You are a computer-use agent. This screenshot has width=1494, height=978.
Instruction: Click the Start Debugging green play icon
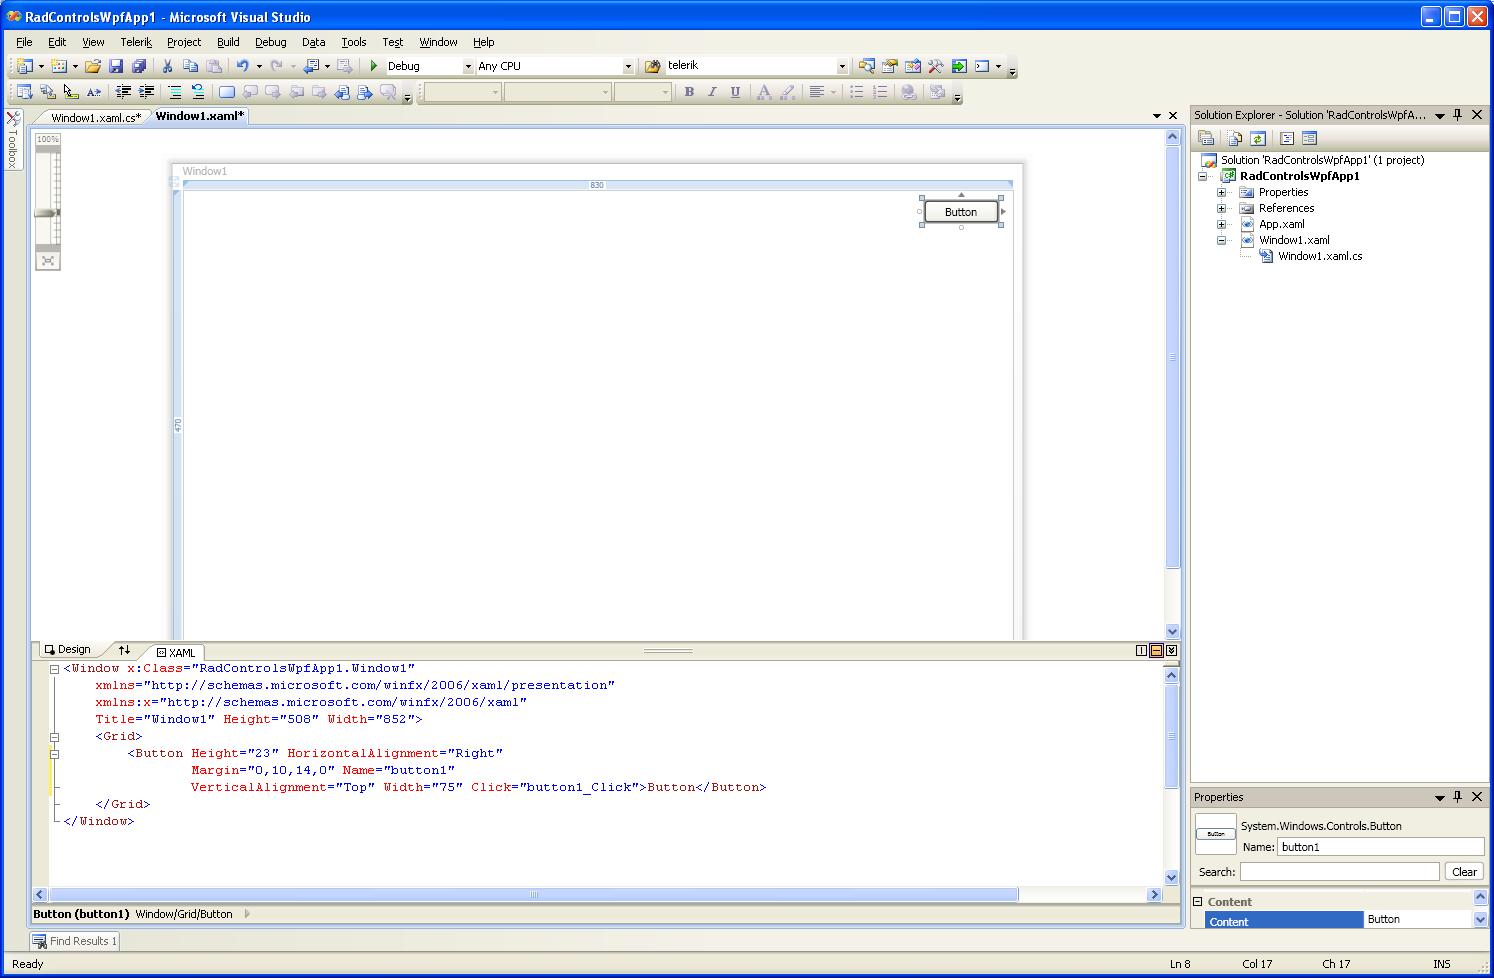[x=373, y=66]
